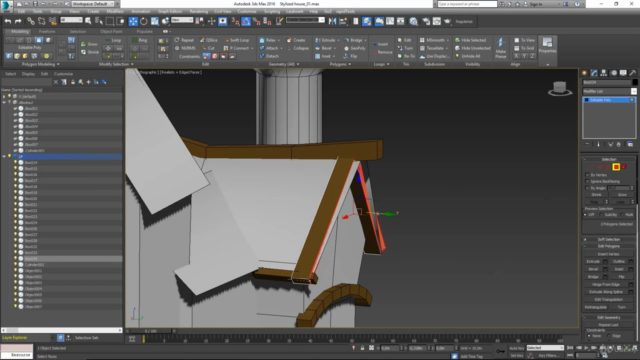This screenshot has width=640, height=360.
Task: Click the ViewCube in viewport
Action: point(560,88)
